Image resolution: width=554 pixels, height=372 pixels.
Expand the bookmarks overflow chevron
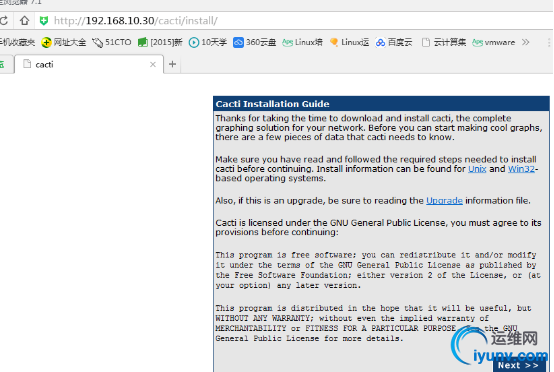click(x=525, y=42)
